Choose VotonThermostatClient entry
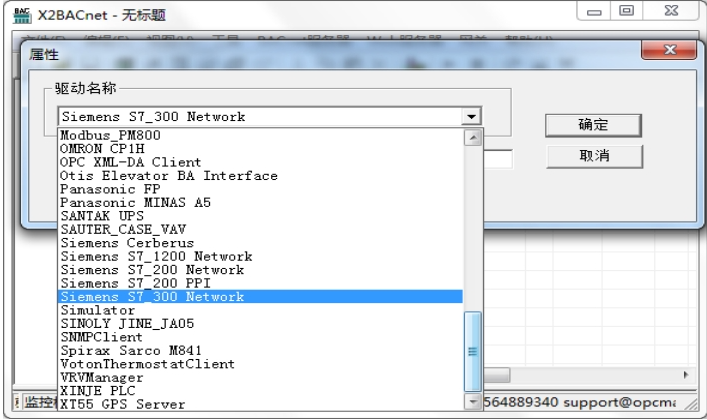707x420 pixels. [x=261, y=364]
